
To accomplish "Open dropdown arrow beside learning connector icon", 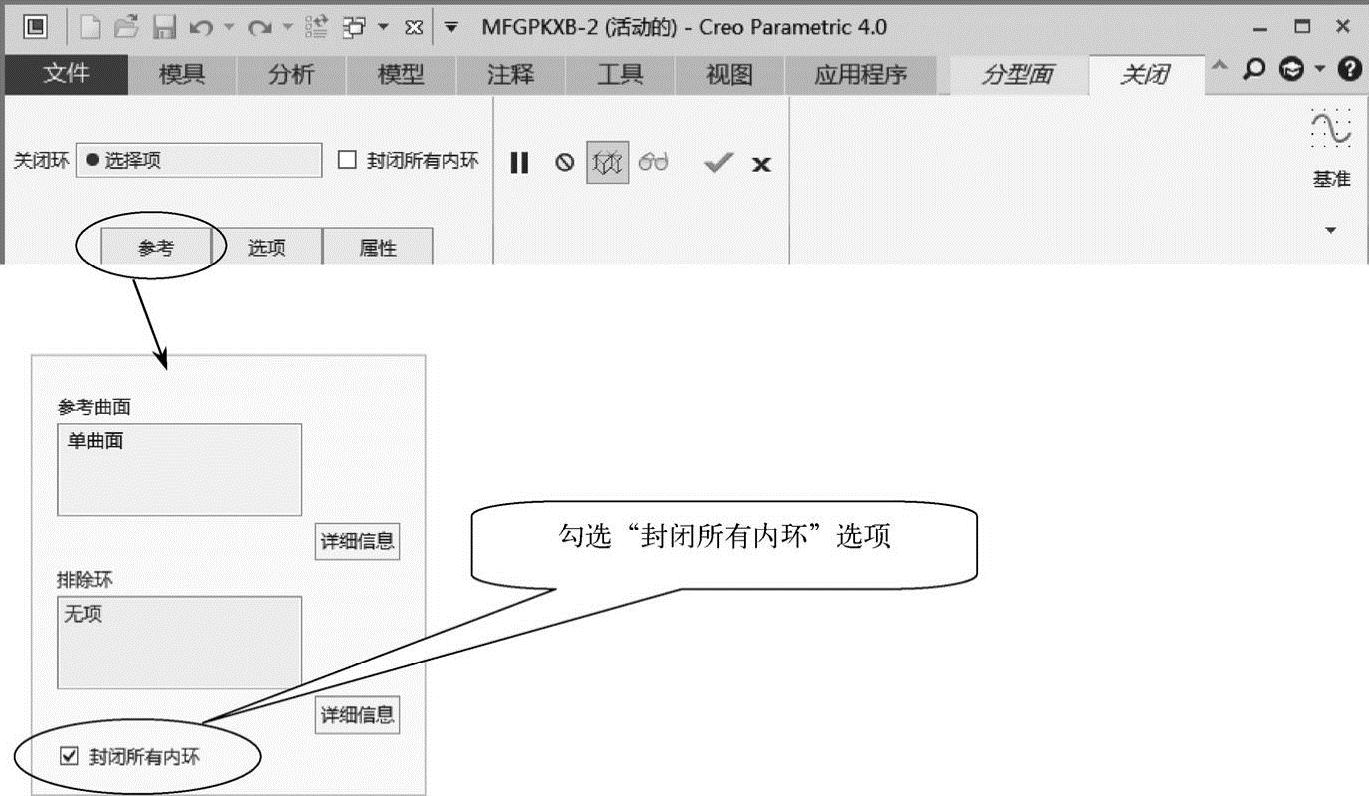I will coord(1319,68).
